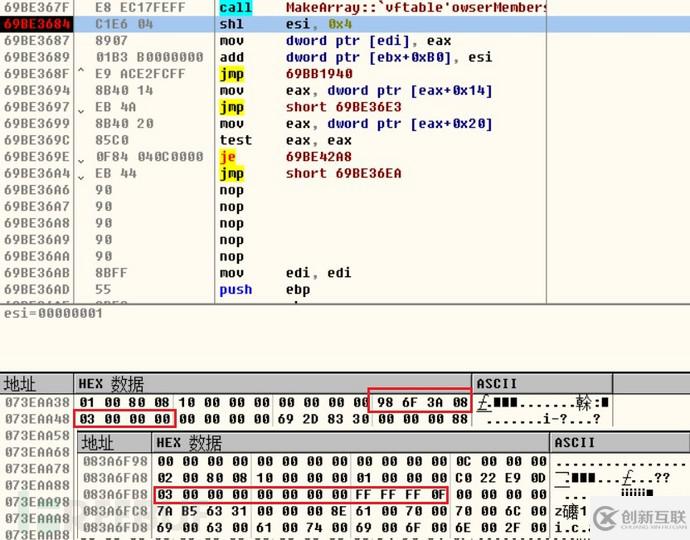
Task: Select address 69BE3697
Action: (x=37, y=107)
